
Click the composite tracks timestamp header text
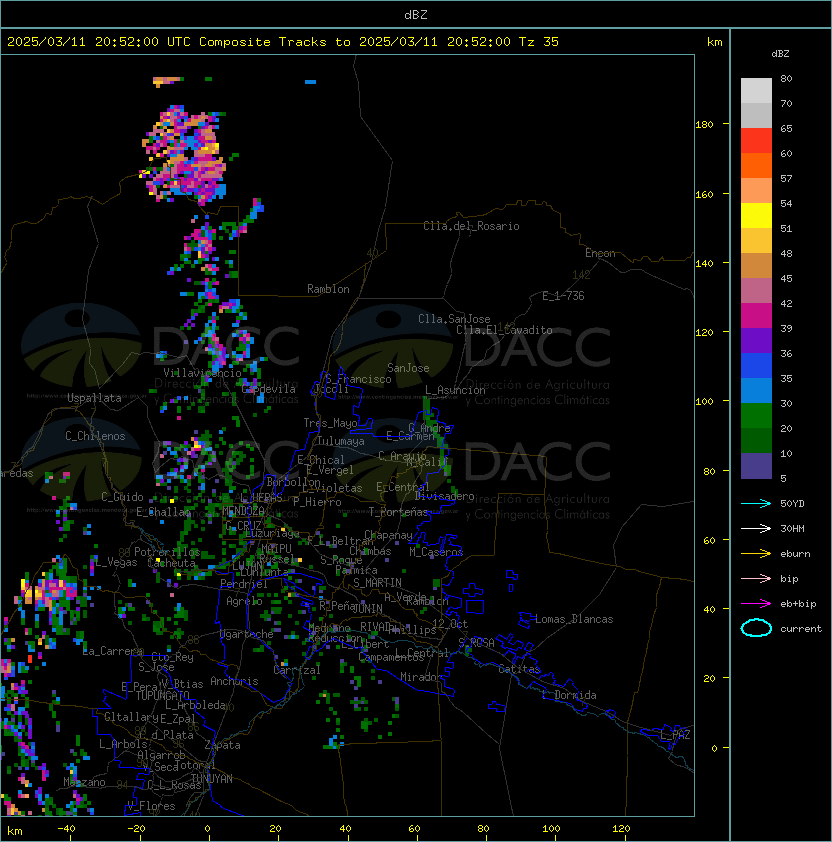[283, 42]
